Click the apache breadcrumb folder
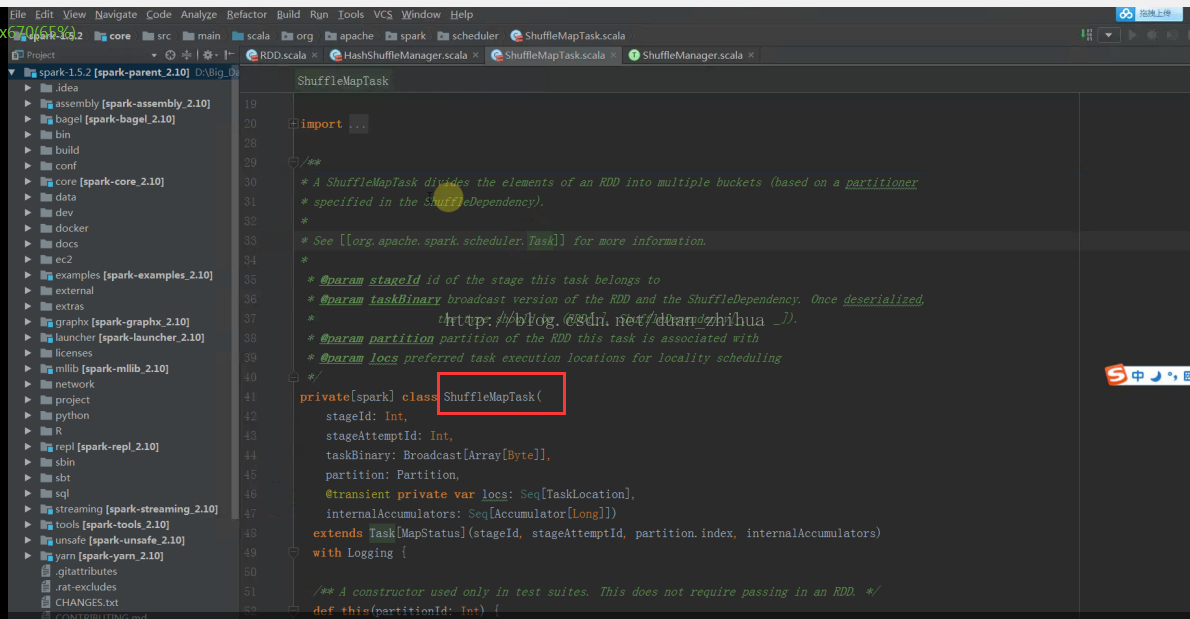 (x=349, y=36)
